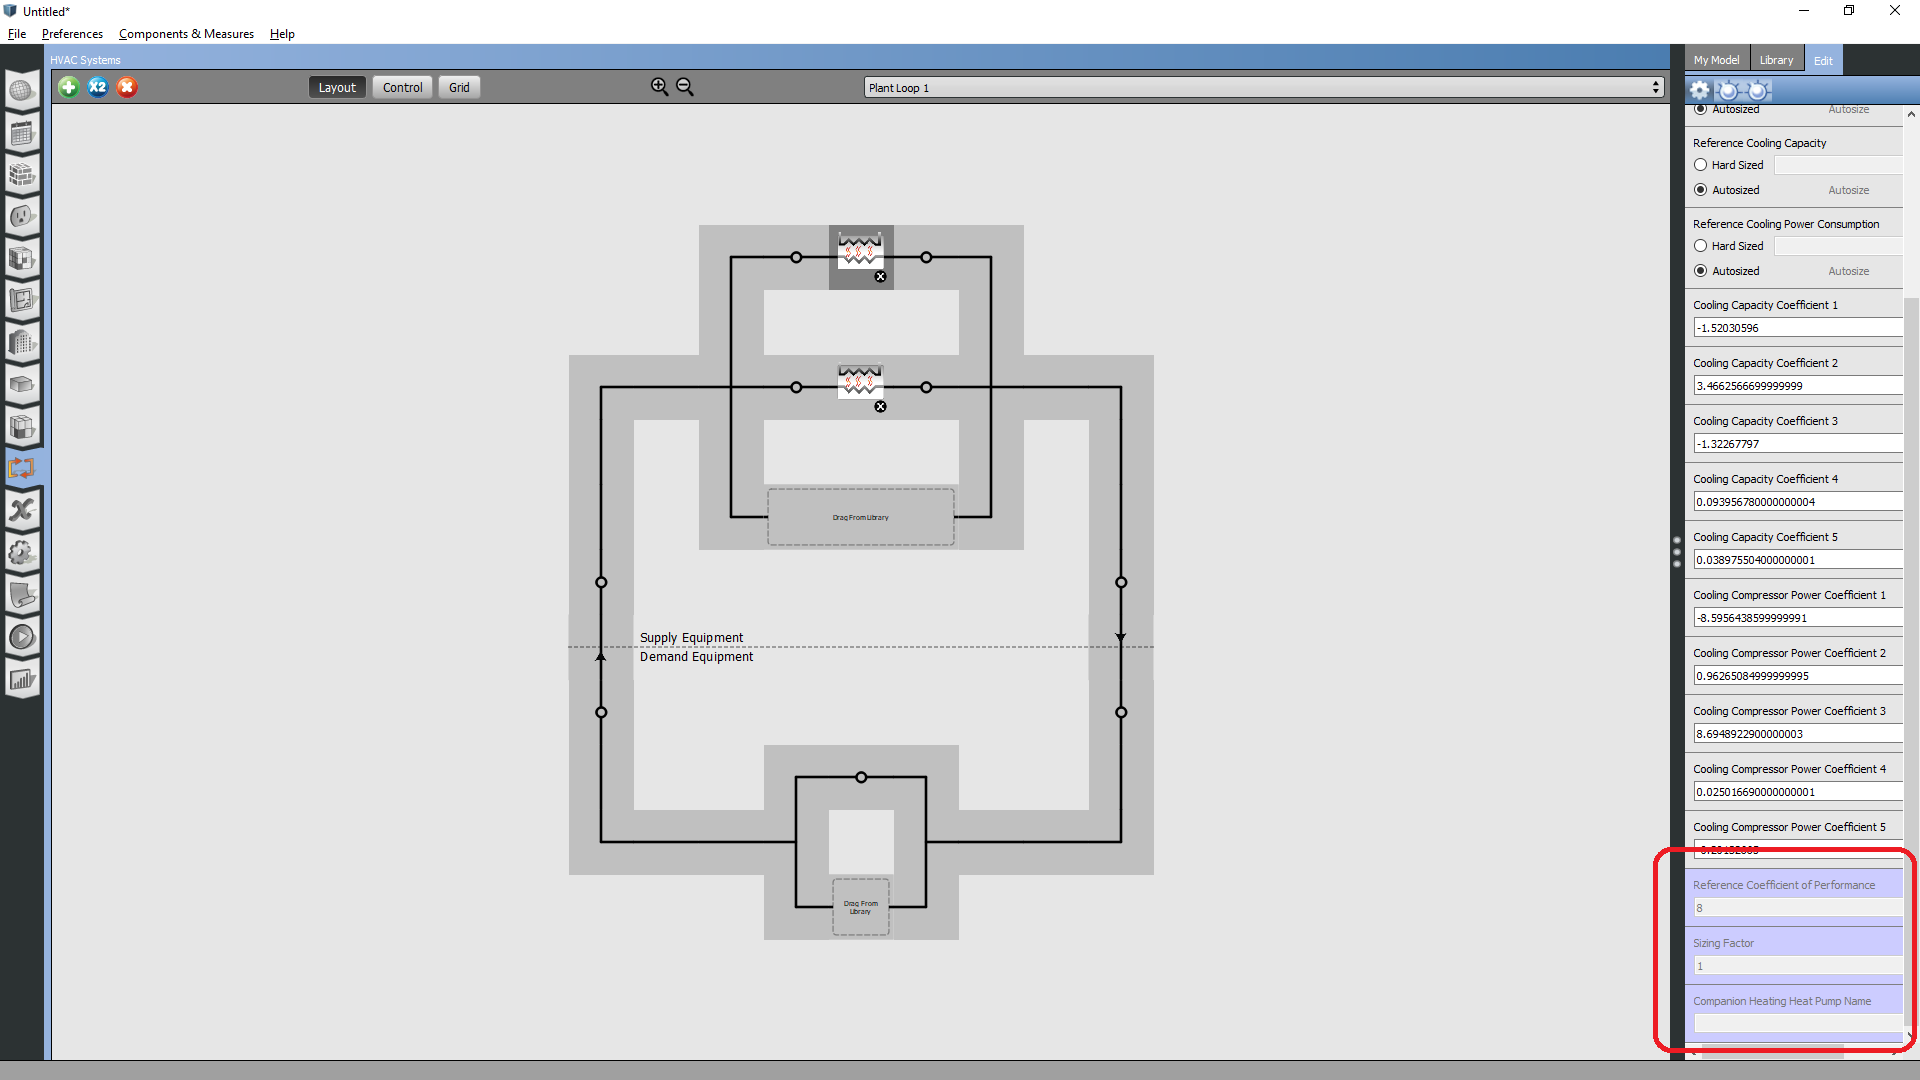Screen dimensions: 1920x1080
Task: Select Autosized radio under Reference Cooling Power Consumption
Action: [1702, 271]
